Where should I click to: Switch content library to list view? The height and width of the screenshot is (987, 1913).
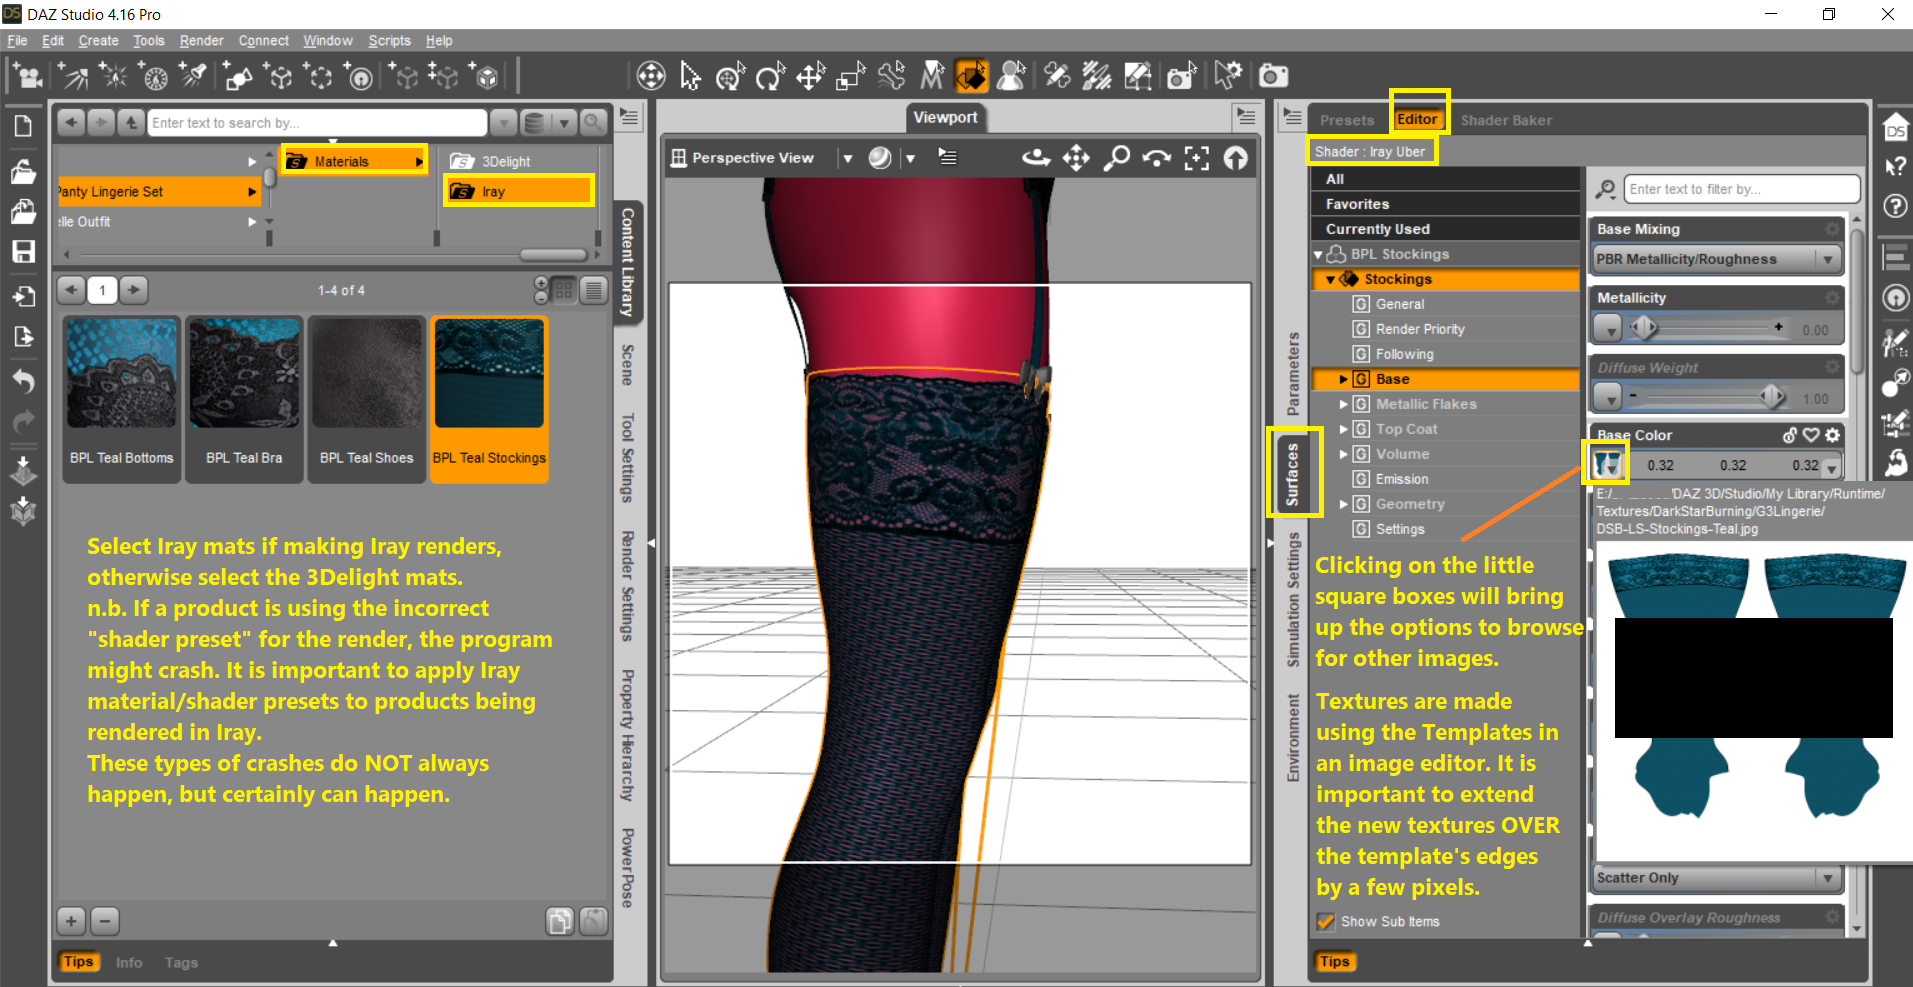tap(594, 290)
